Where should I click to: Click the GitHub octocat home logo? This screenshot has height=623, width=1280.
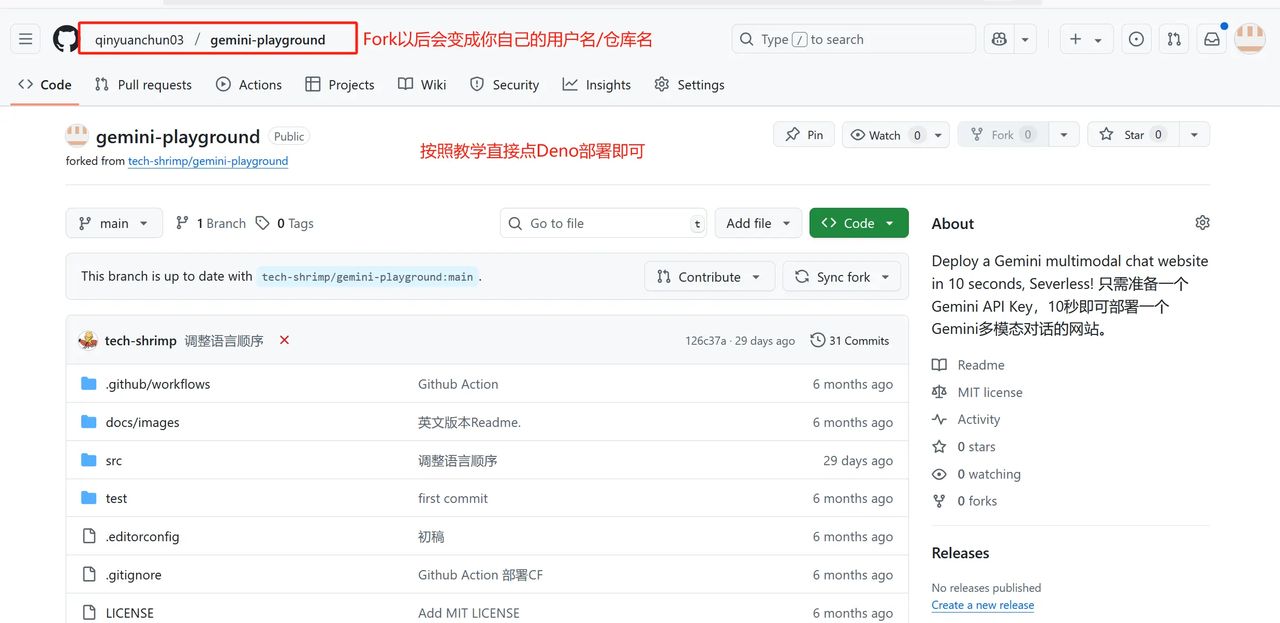coord(66,38)
